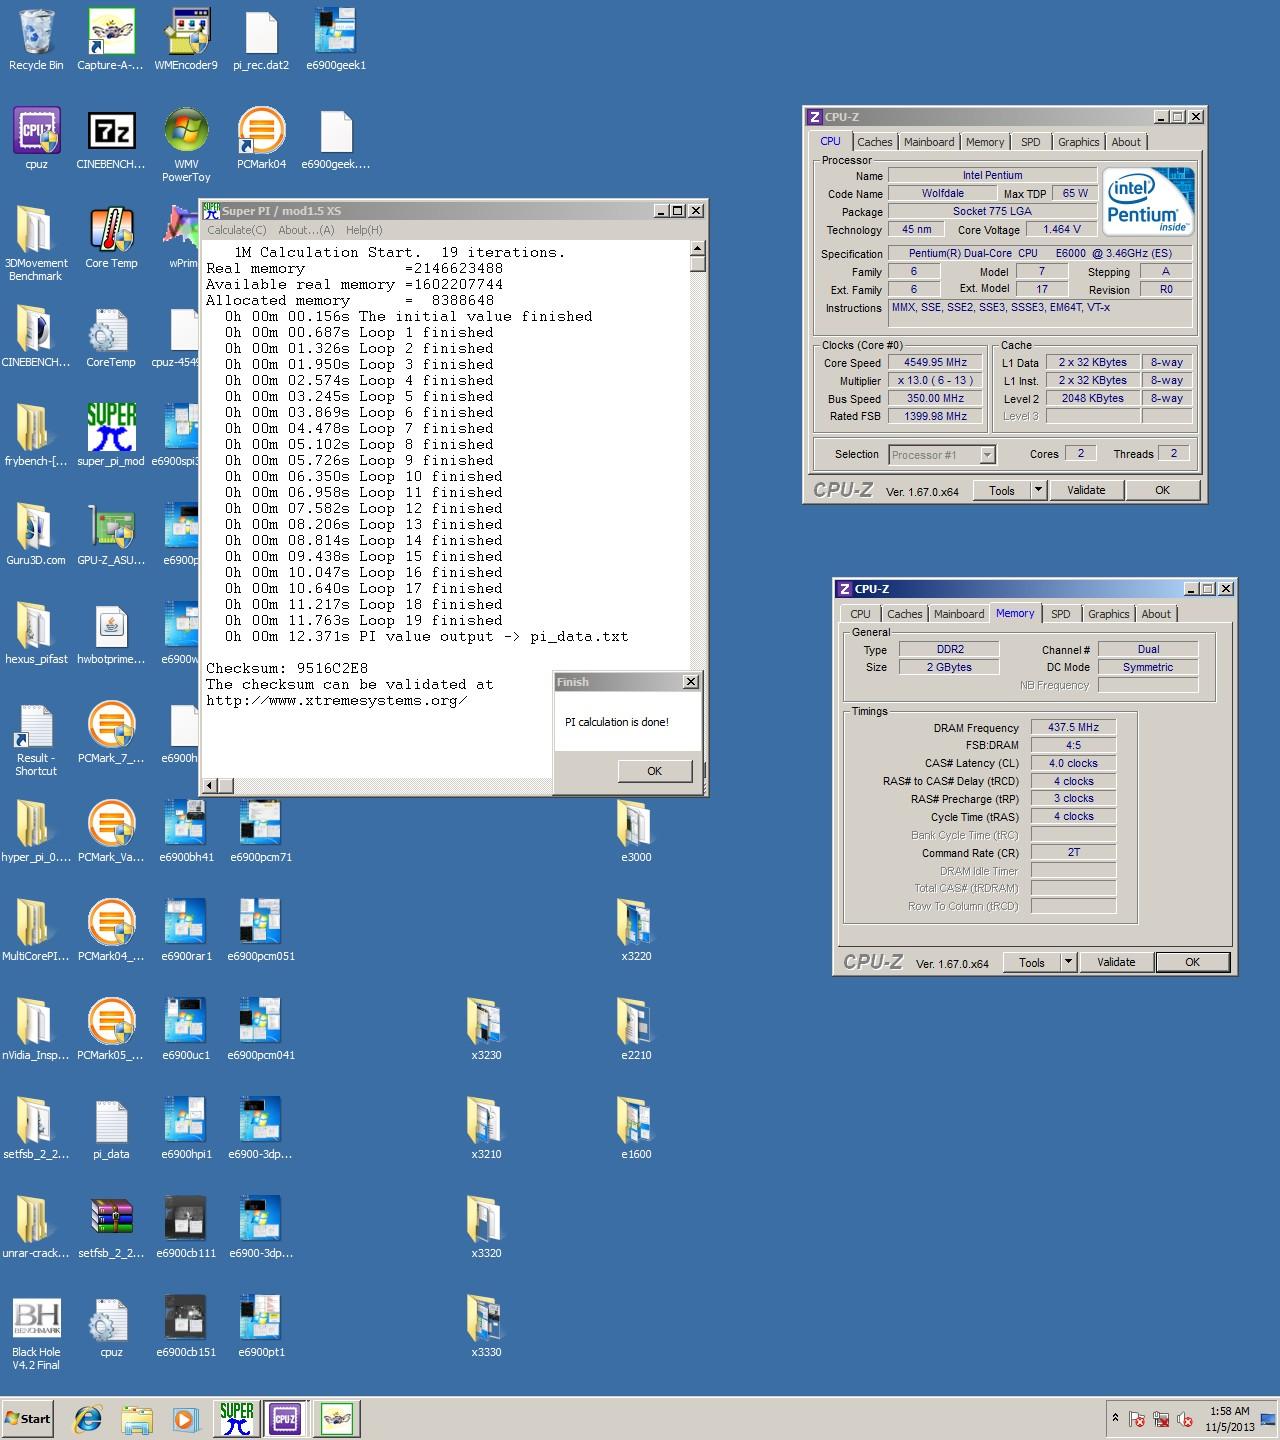Select the e6900cb111 screenshot thumbnail
This screenshot has width=1280, height=1440.
pos(186,1228)
